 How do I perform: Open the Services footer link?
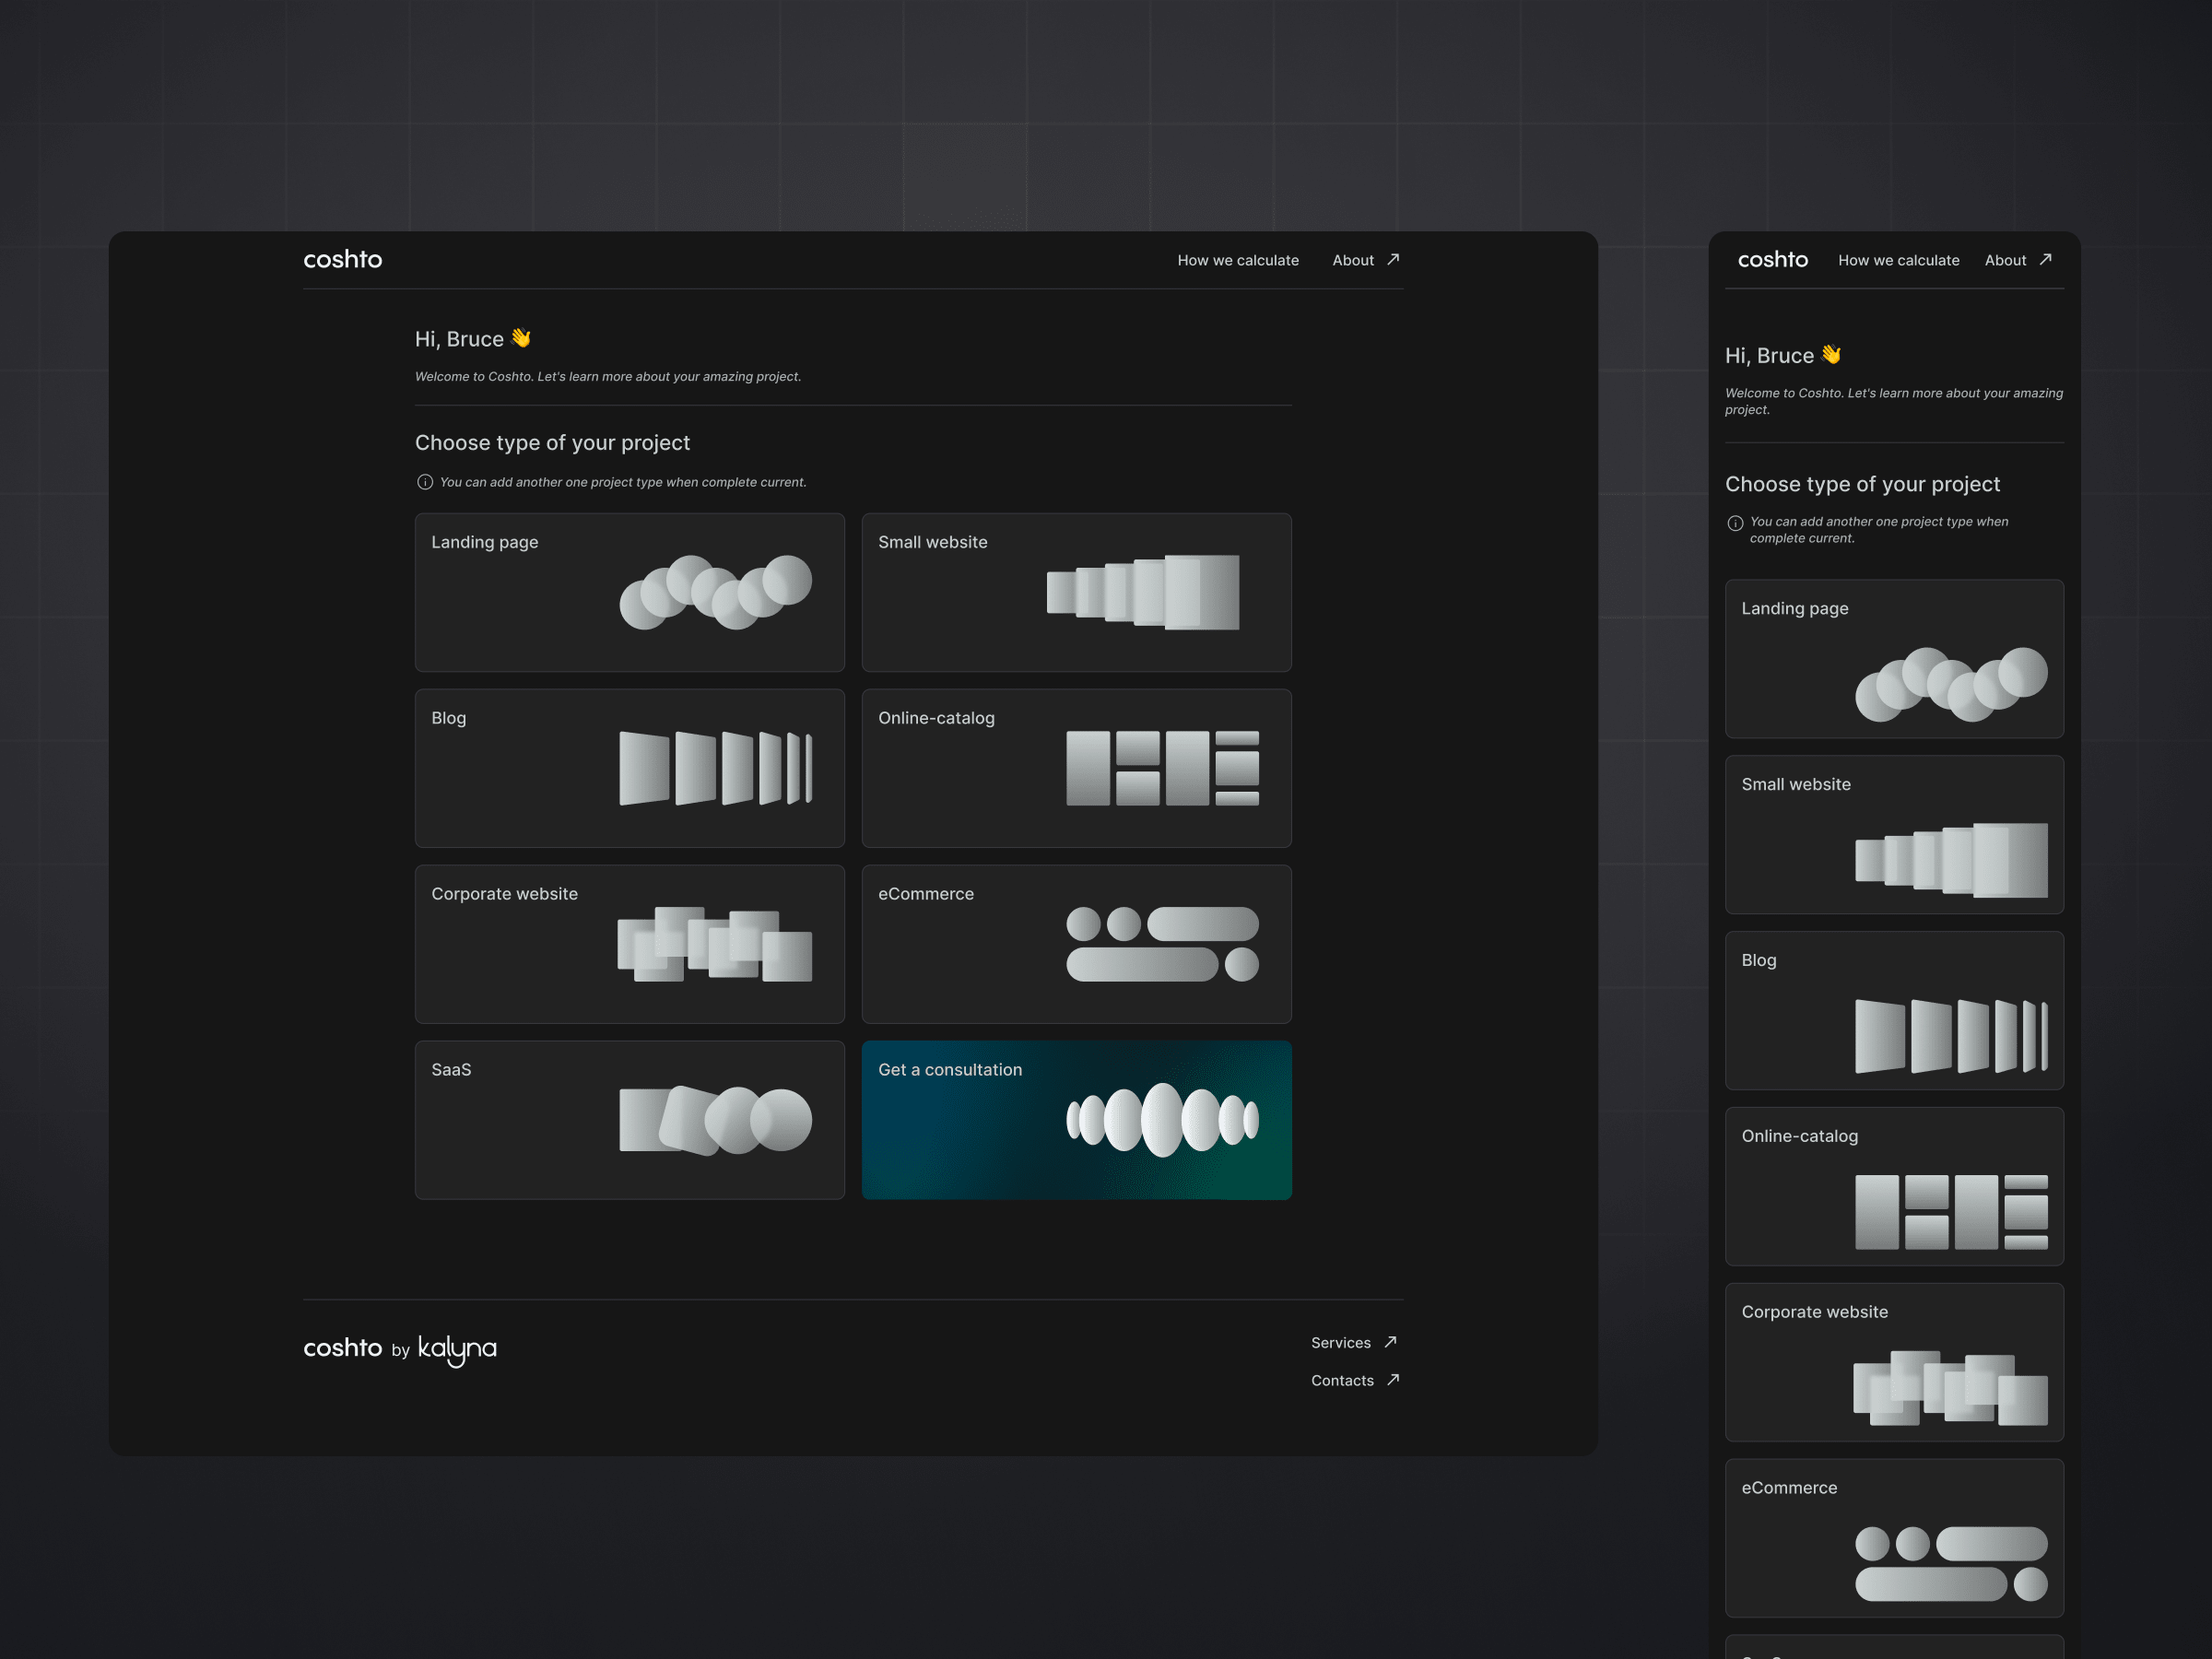point(1341,1343)
